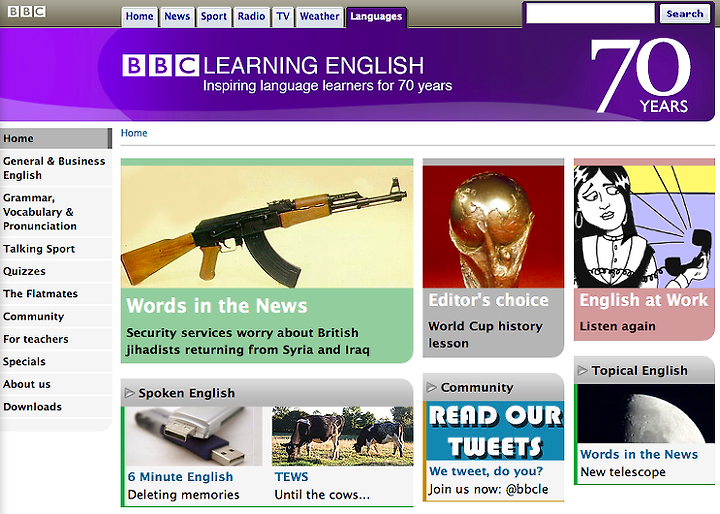Image resolution: width=720 pixels, height=514 pixels.
Task: Click the 70 Years anniversary emblem
Action: click(642, 76)
